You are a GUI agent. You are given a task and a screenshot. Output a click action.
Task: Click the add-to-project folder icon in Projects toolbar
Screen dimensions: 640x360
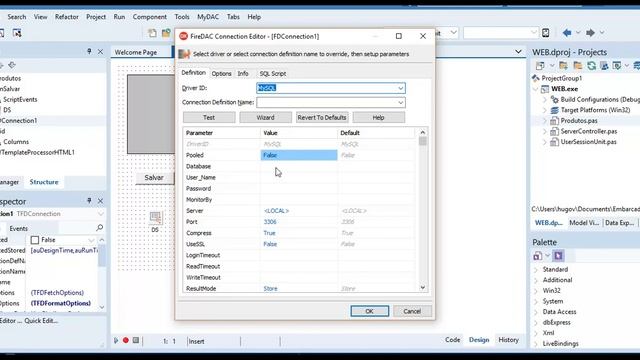(564, 65)
